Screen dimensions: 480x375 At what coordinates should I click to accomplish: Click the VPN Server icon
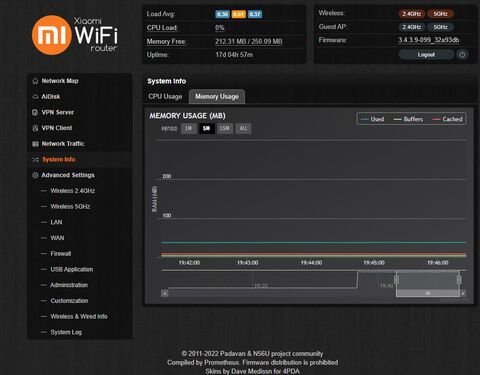(35, 112)
